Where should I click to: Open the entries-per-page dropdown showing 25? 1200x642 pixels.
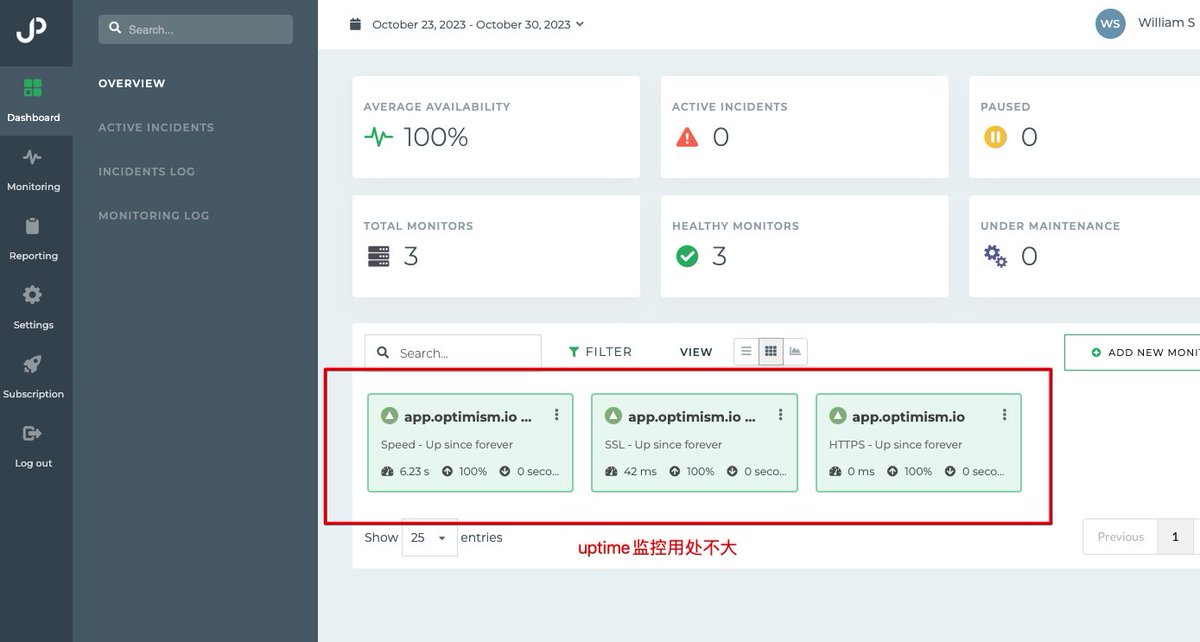[x=430, y=537]
